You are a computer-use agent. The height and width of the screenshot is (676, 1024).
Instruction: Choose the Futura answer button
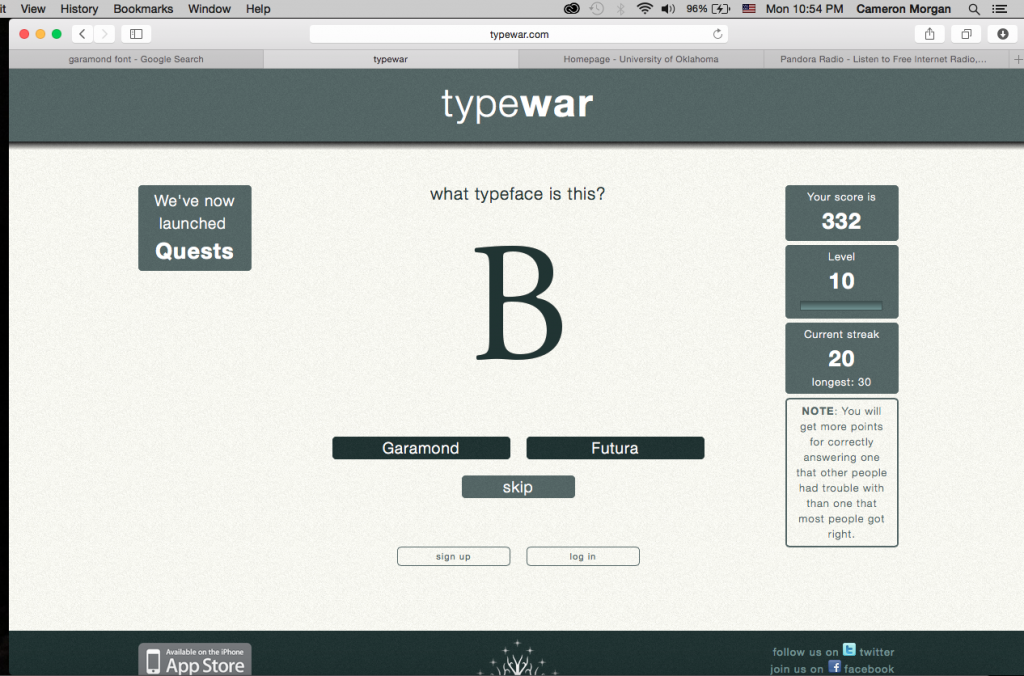tap(615, 448)
